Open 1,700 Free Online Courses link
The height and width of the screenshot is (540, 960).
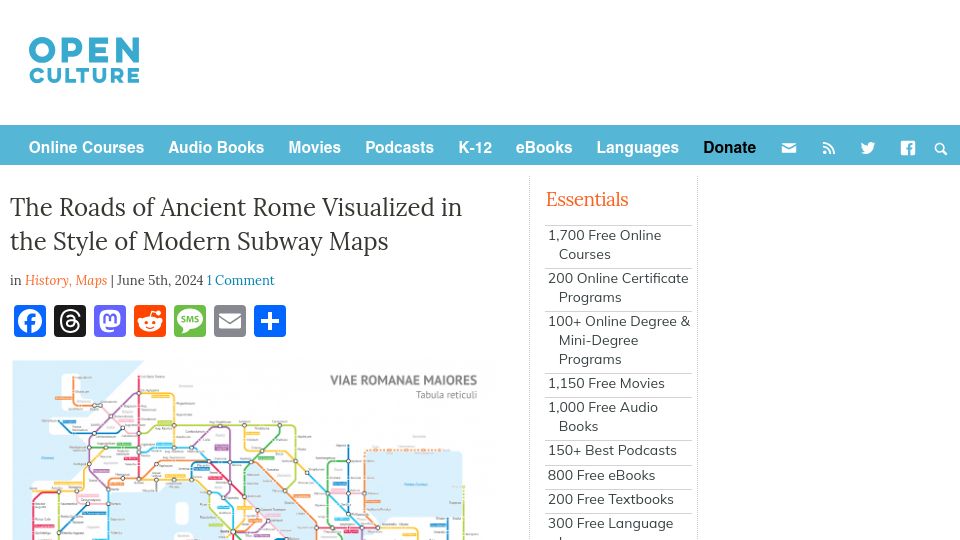coord(604,245)
